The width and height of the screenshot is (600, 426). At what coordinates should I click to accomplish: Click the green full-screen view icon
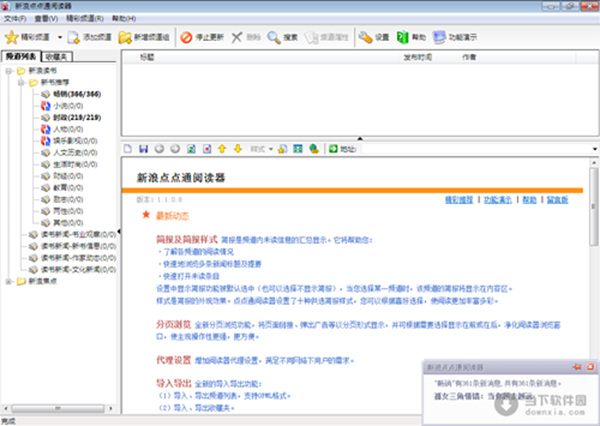(298, 149)
